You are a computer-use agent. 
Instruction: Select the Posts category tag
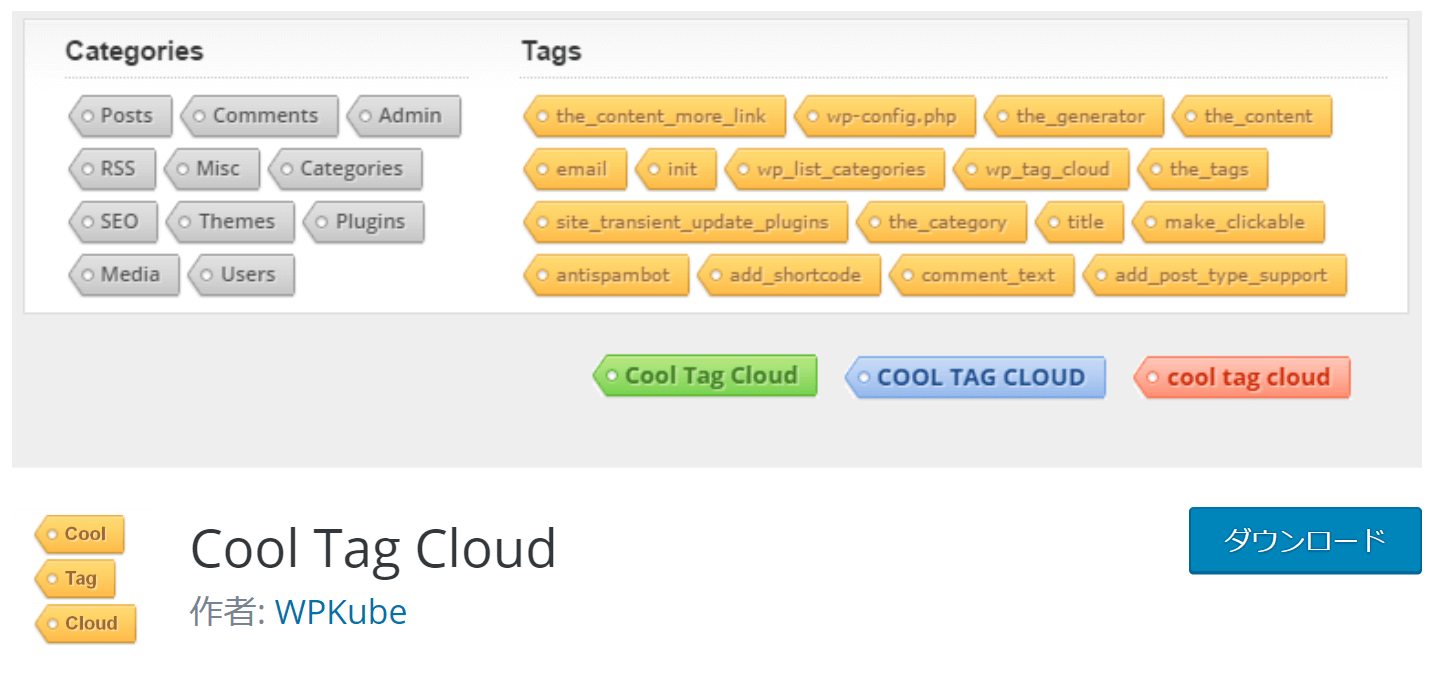[x=121, y=116]
